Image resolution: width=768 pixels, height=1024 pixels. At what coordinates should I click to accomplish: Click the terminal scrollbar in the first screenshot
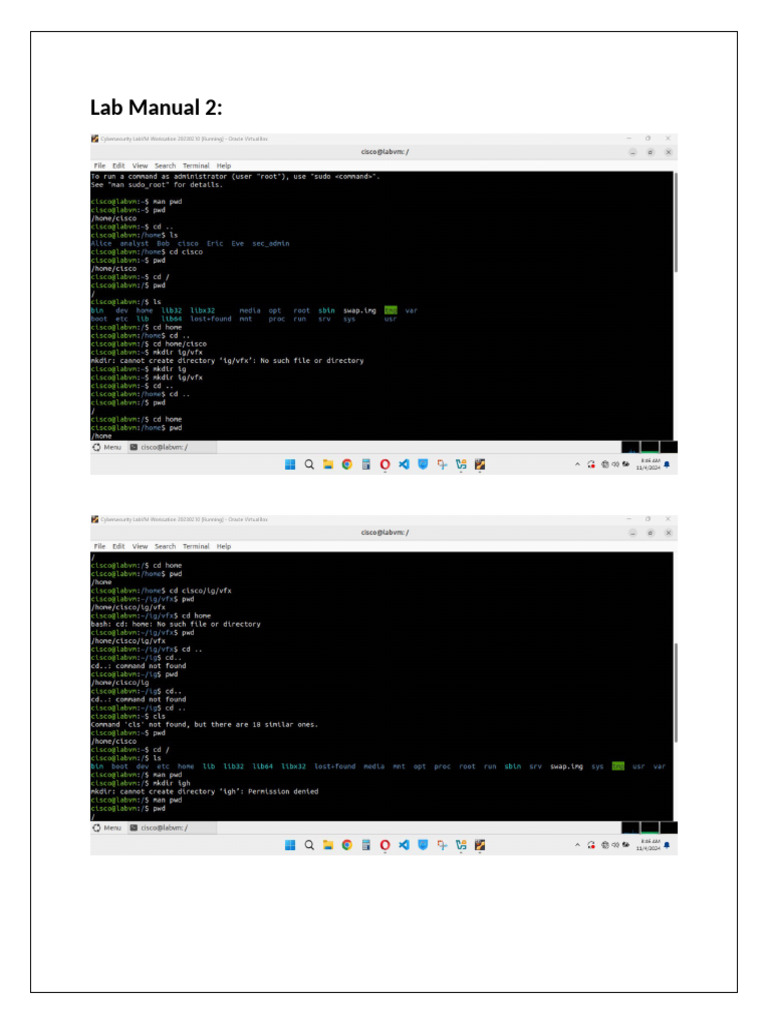tap(676, 222)
